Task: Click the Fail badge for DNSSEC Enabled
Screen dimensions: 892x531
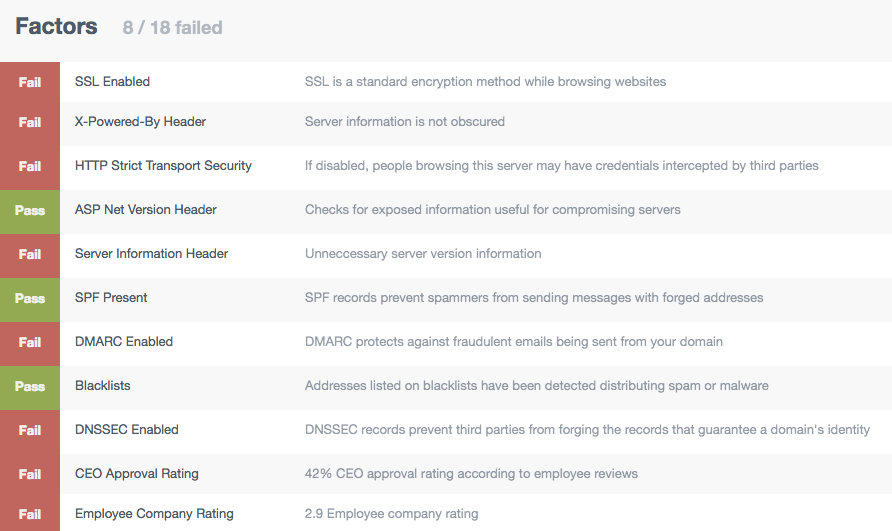Action: [30, 430]
